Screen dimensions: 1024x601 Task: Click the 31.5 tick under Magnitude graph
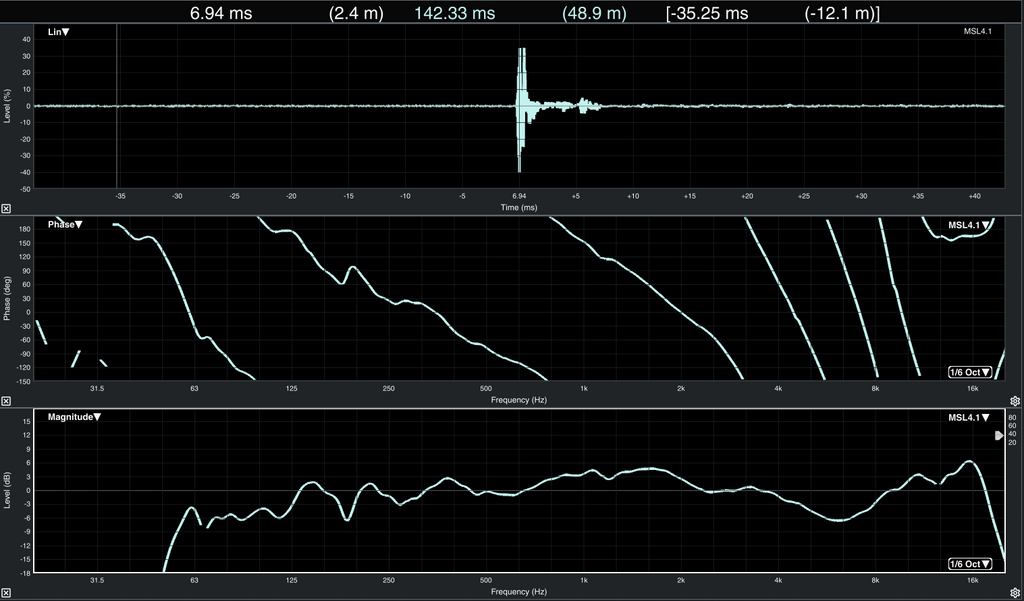point(97,580)
